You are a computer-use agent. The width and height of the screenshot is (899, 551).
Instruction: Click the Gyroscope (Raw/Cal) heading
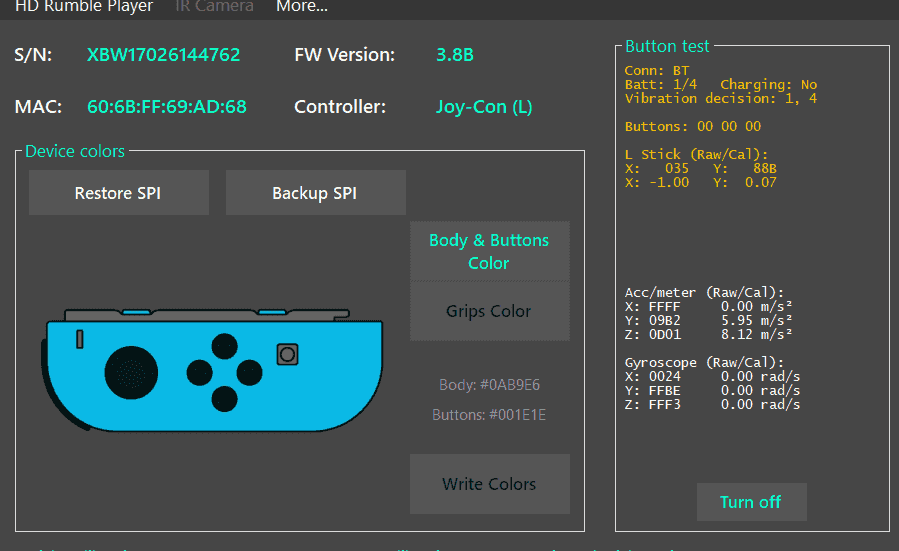[704, 362]
